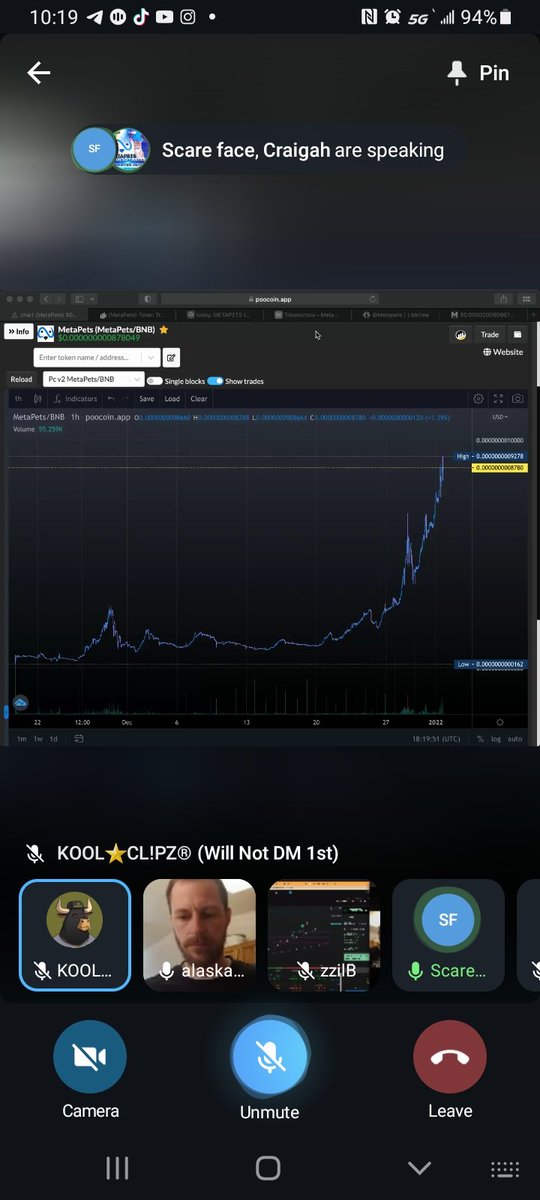The height and width of the screenshot is (1200, 540).
Task: Take chart snapshot with camera icon
Action: pyautogui.click(x=517, y=398)
